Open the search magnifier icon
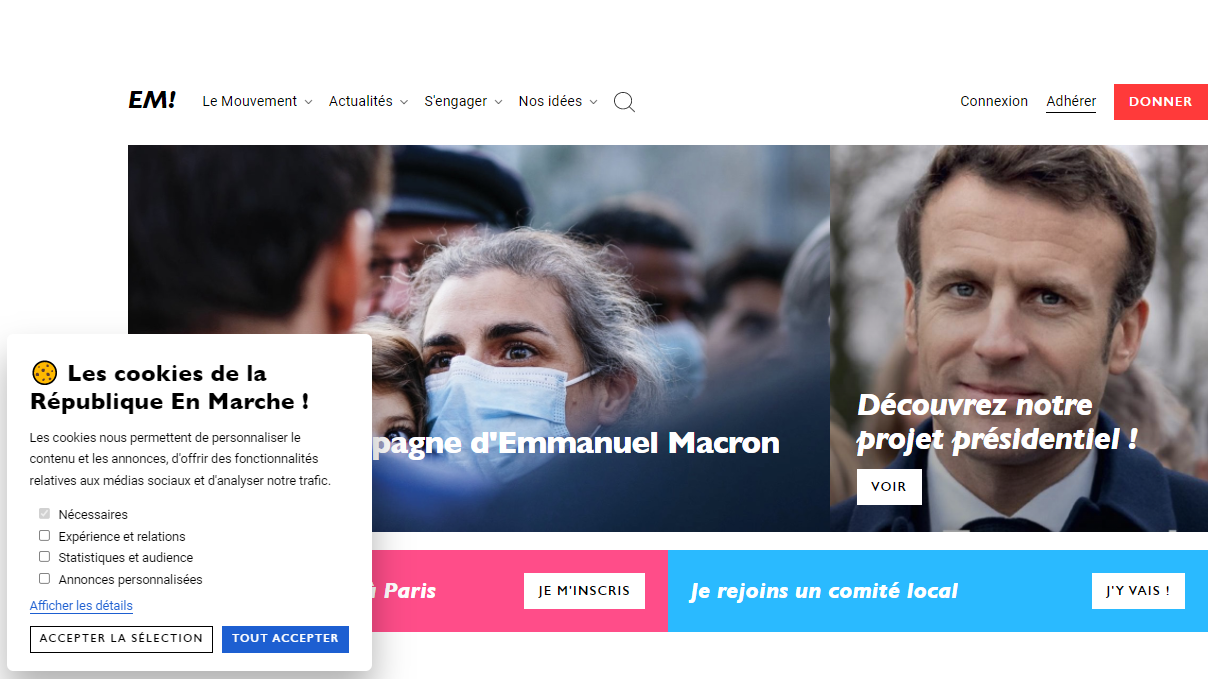Screen dimensions: 1220x679 (624, 102)
